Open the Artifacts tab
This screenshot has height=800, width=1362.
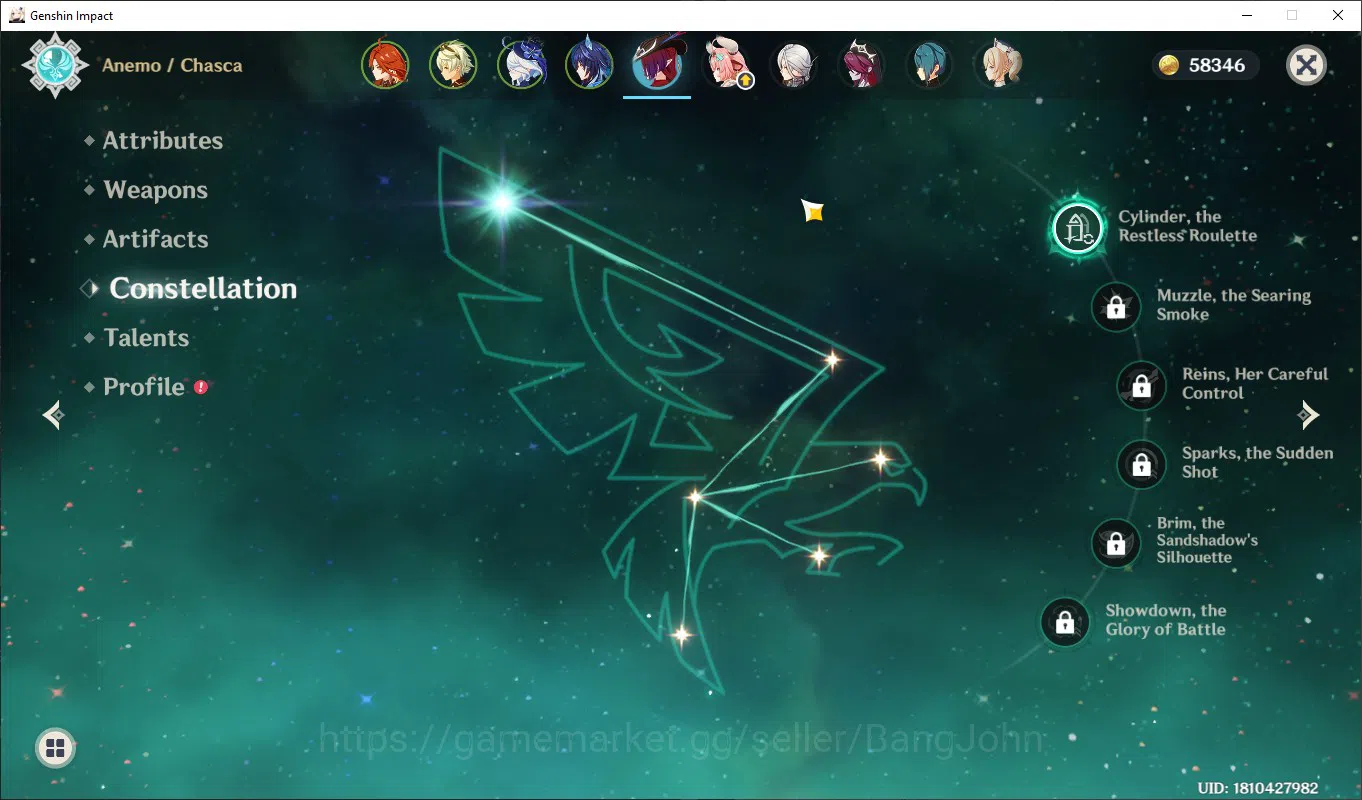click(155, 239)
